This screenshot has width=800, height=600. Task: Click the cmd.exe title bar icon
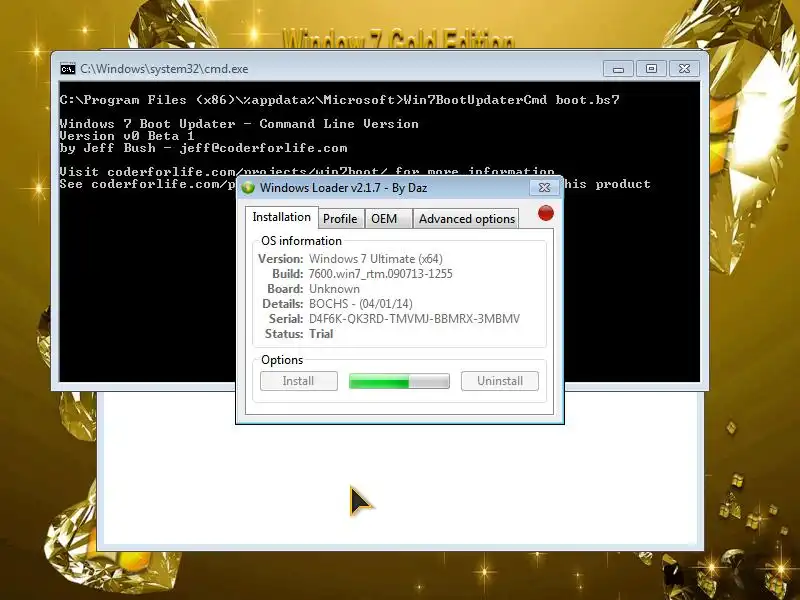pos(67,69)
